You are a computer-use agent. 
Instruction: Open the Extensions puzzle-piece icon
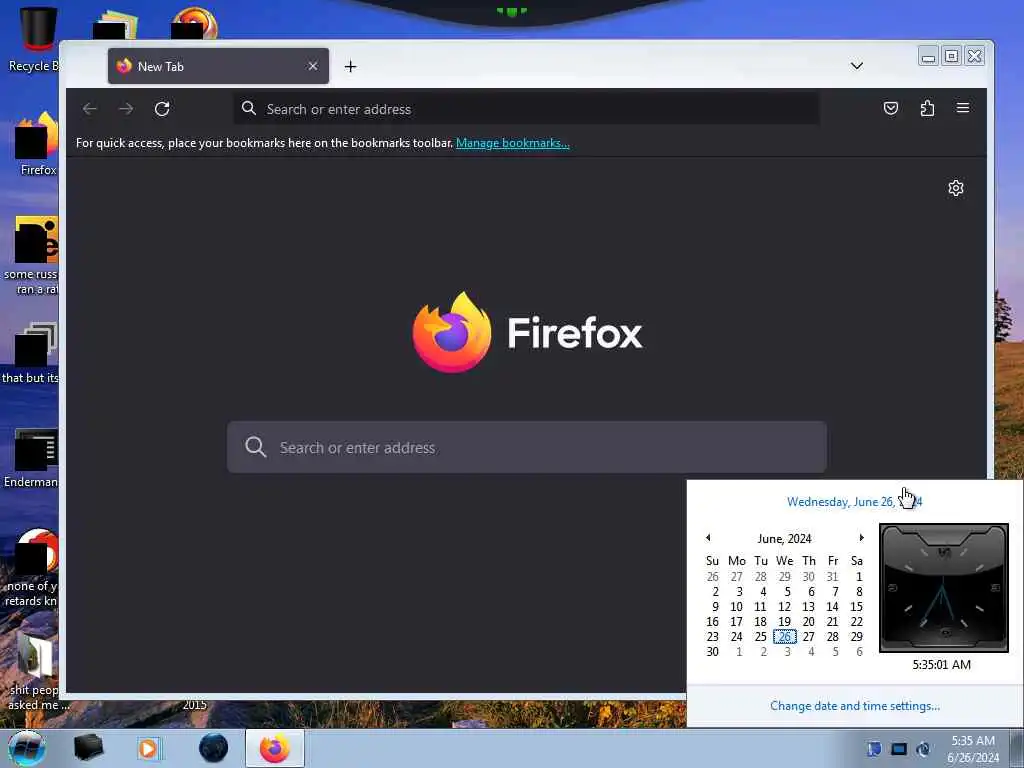click(927, 108)
